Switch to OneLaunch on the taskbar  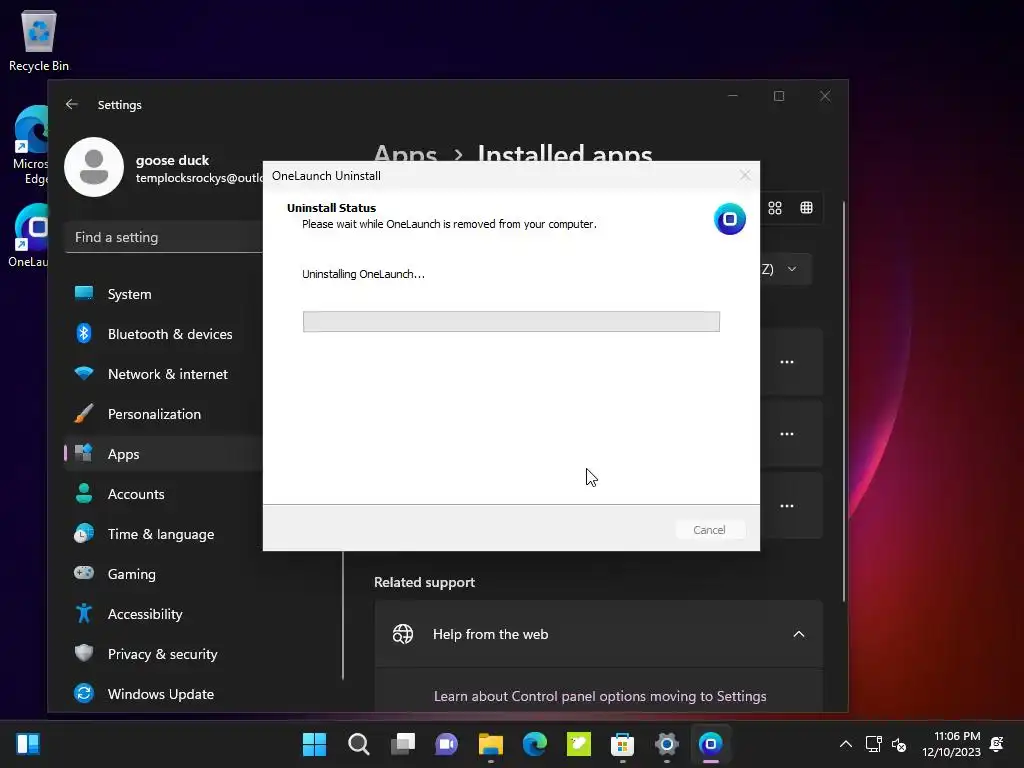point(711,744)
